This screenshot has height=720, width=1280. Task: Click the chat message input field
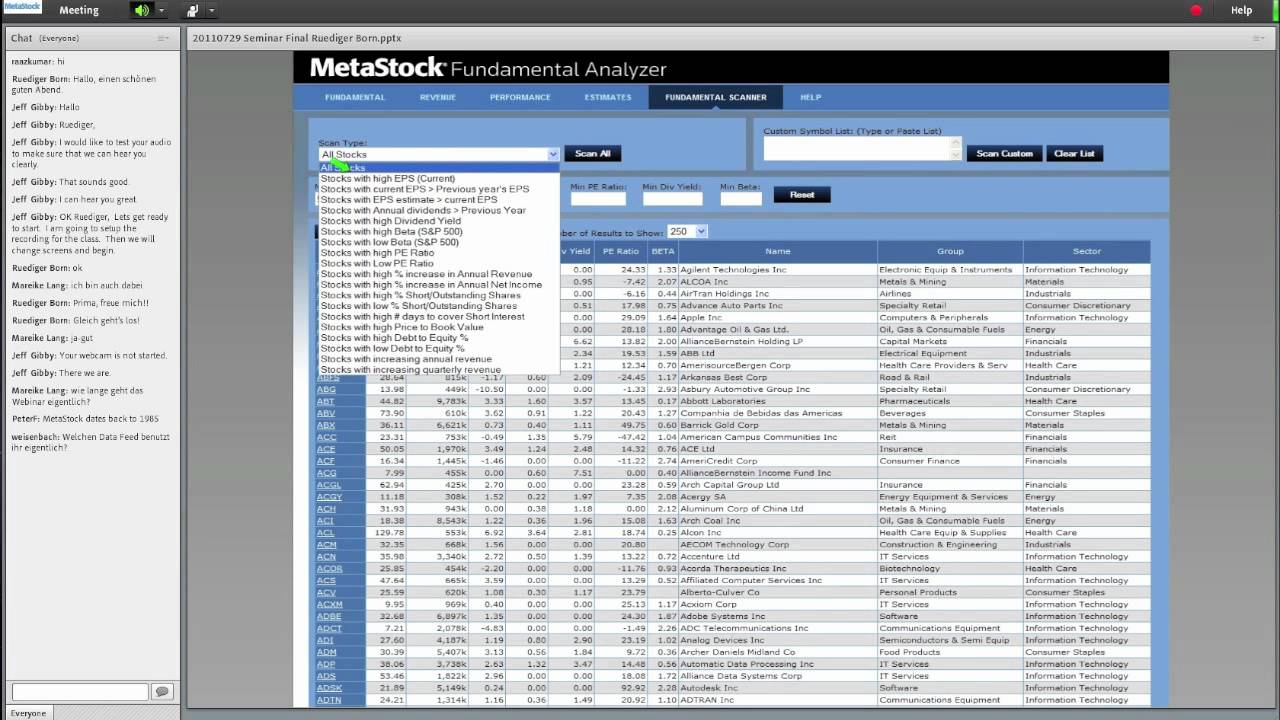pyautogui.click(x=80, y=692)
